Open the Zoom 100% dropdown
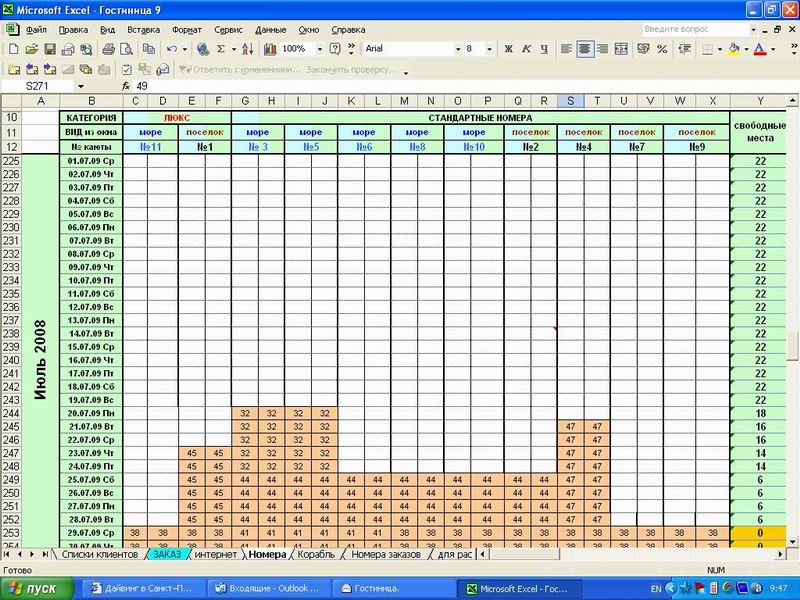The image size is (800, 600). point(322,48)
